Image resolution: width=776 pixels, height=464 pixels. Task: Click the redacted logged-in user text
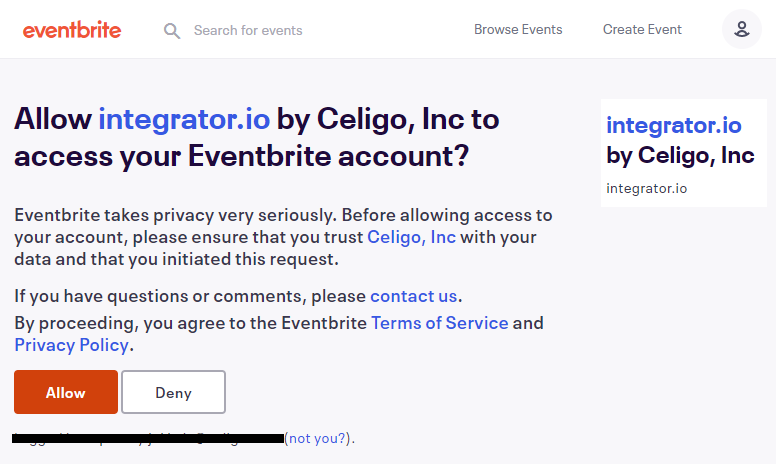pyautogui.click(x=148, y=438)
